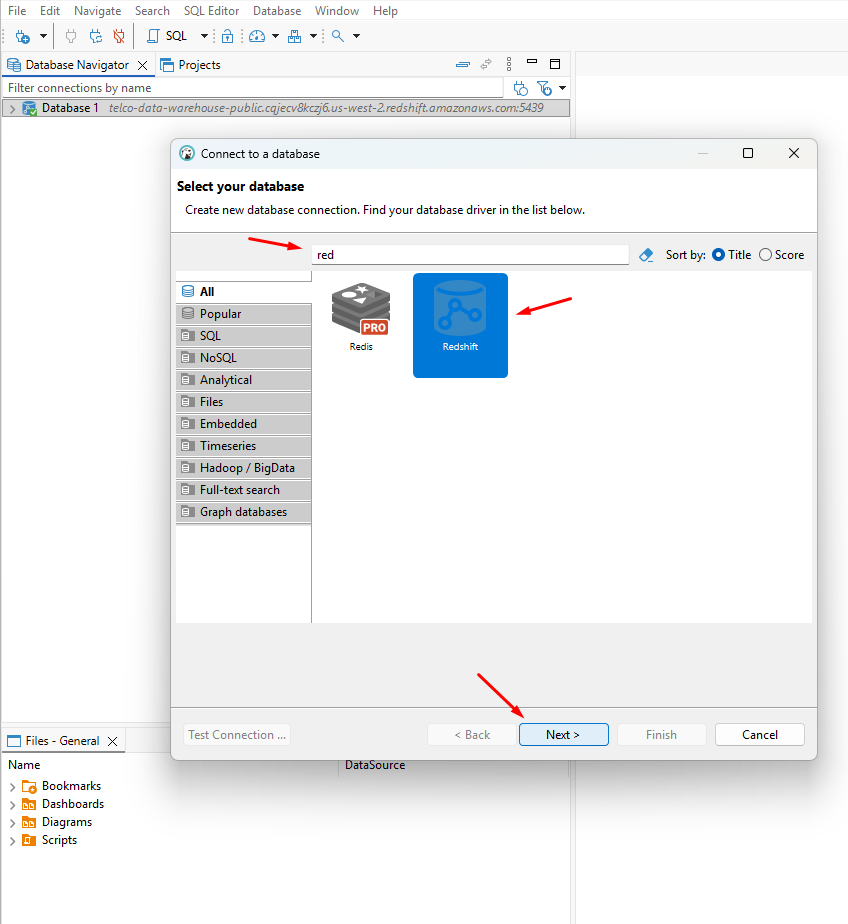Open the Edit menu
Image resolution: width=848 pixels, height=924 pixels.
point(50,11)
